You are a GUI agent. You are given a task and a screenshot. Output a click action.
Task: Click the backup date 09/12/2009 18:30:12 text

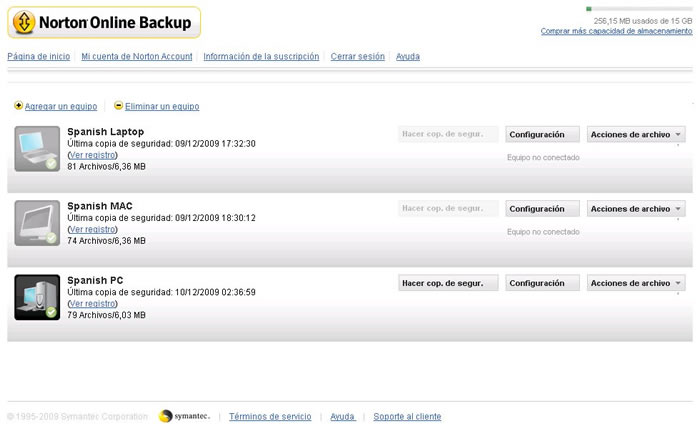click(x=215, y=218)
